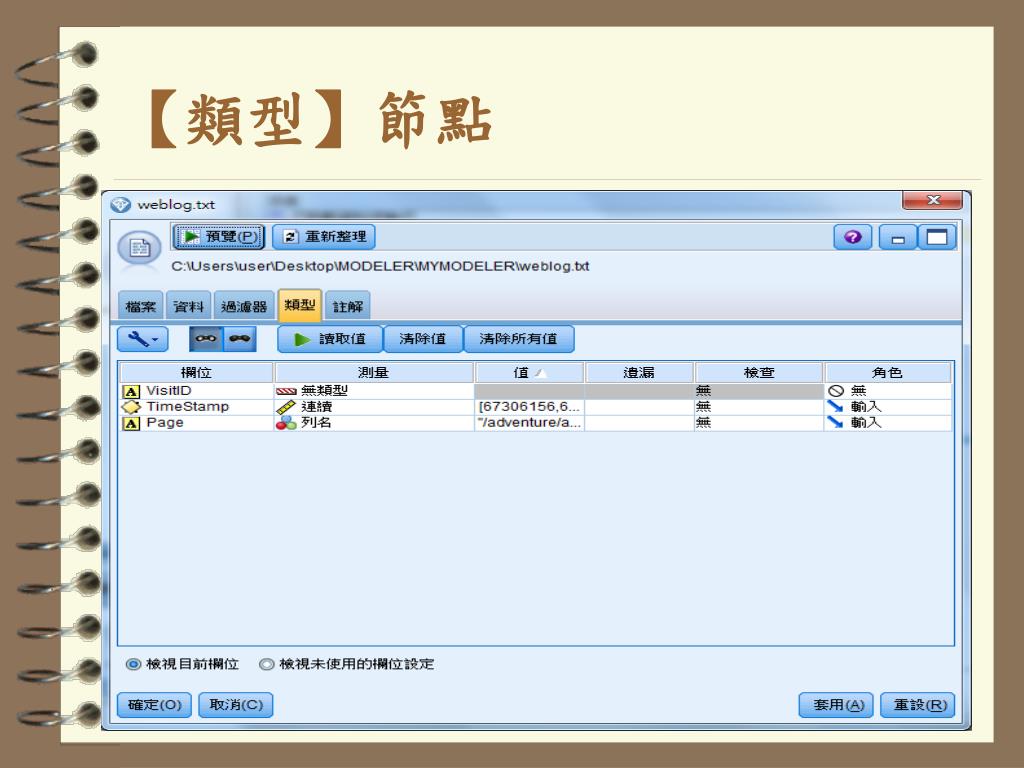Open the 註解 tab
Viewport: 1024px width, 768px height.
coord(347,306)
